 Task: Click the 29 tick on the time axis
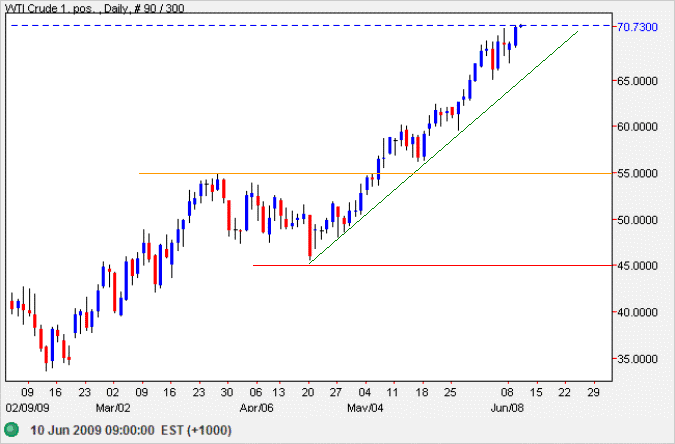[x=594, y=392]
